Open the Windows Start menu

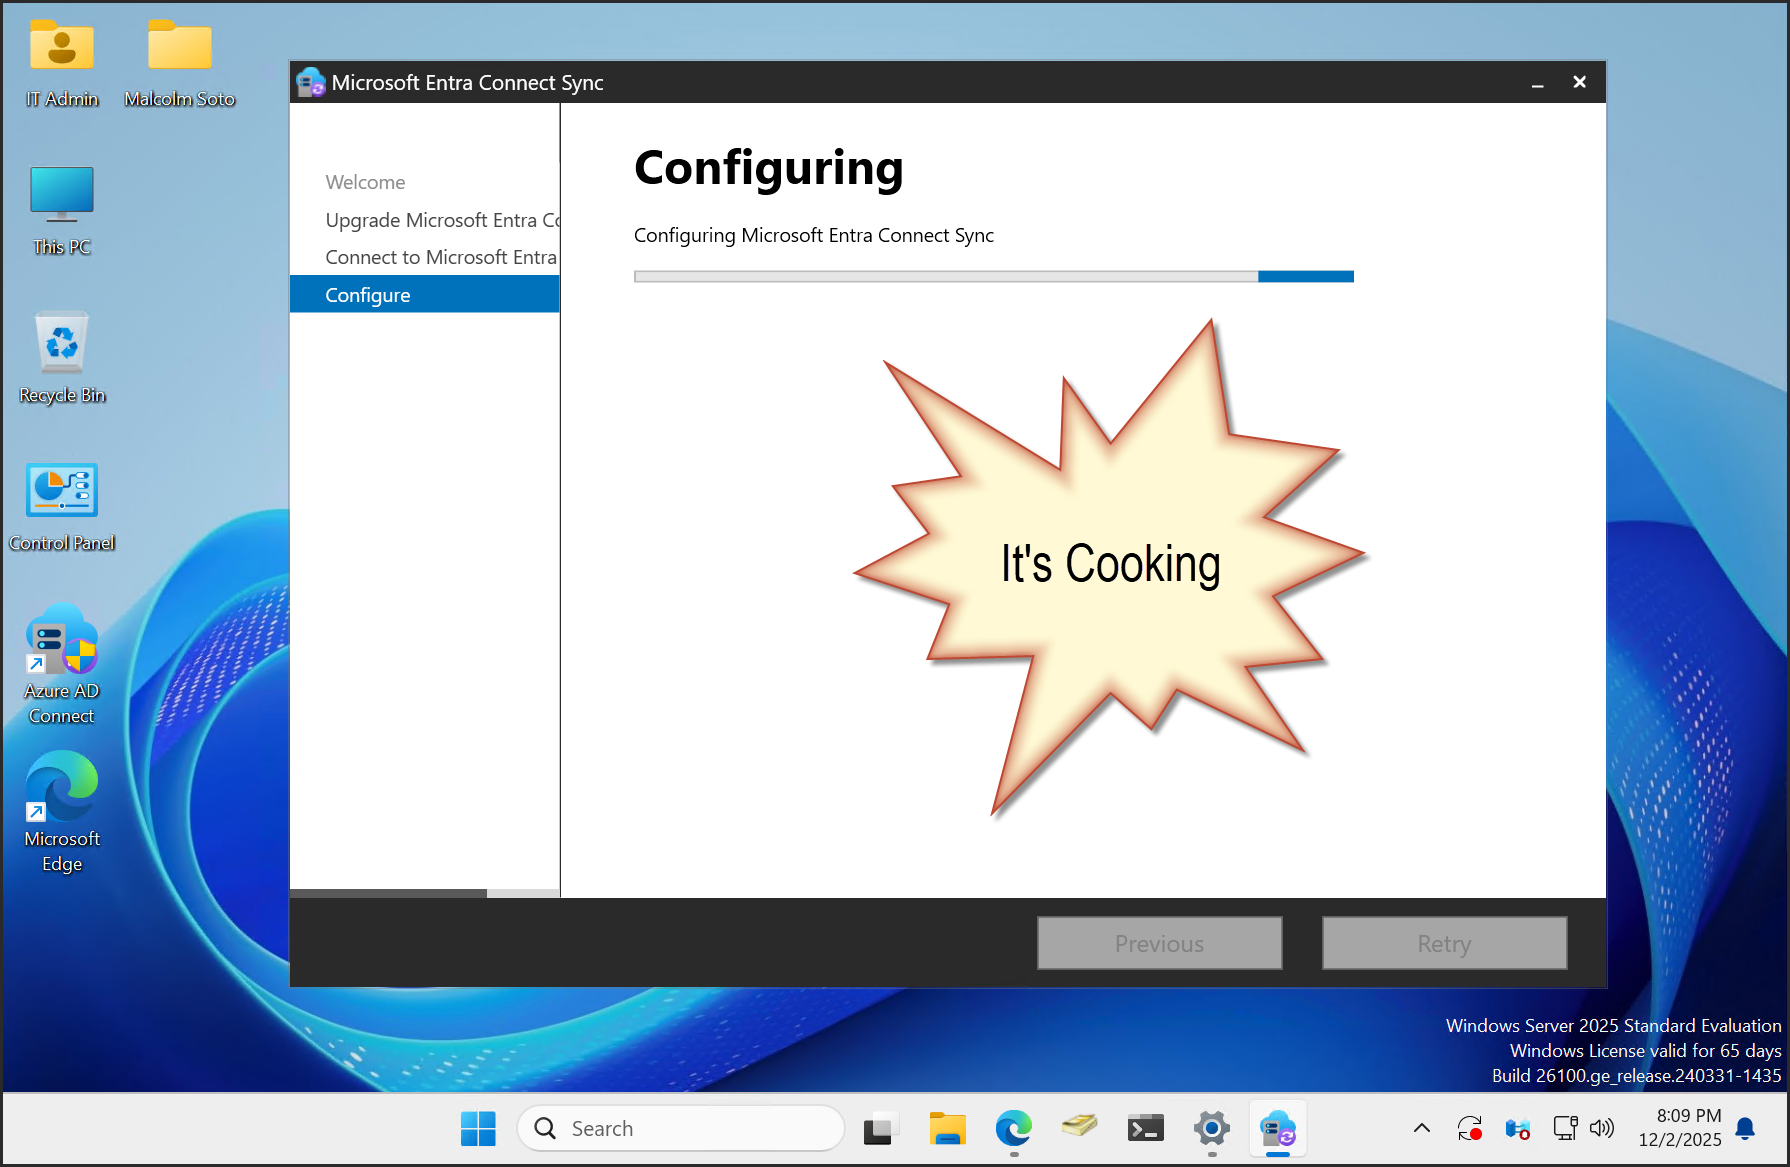pyautogui.click(x=478, y=1128)
